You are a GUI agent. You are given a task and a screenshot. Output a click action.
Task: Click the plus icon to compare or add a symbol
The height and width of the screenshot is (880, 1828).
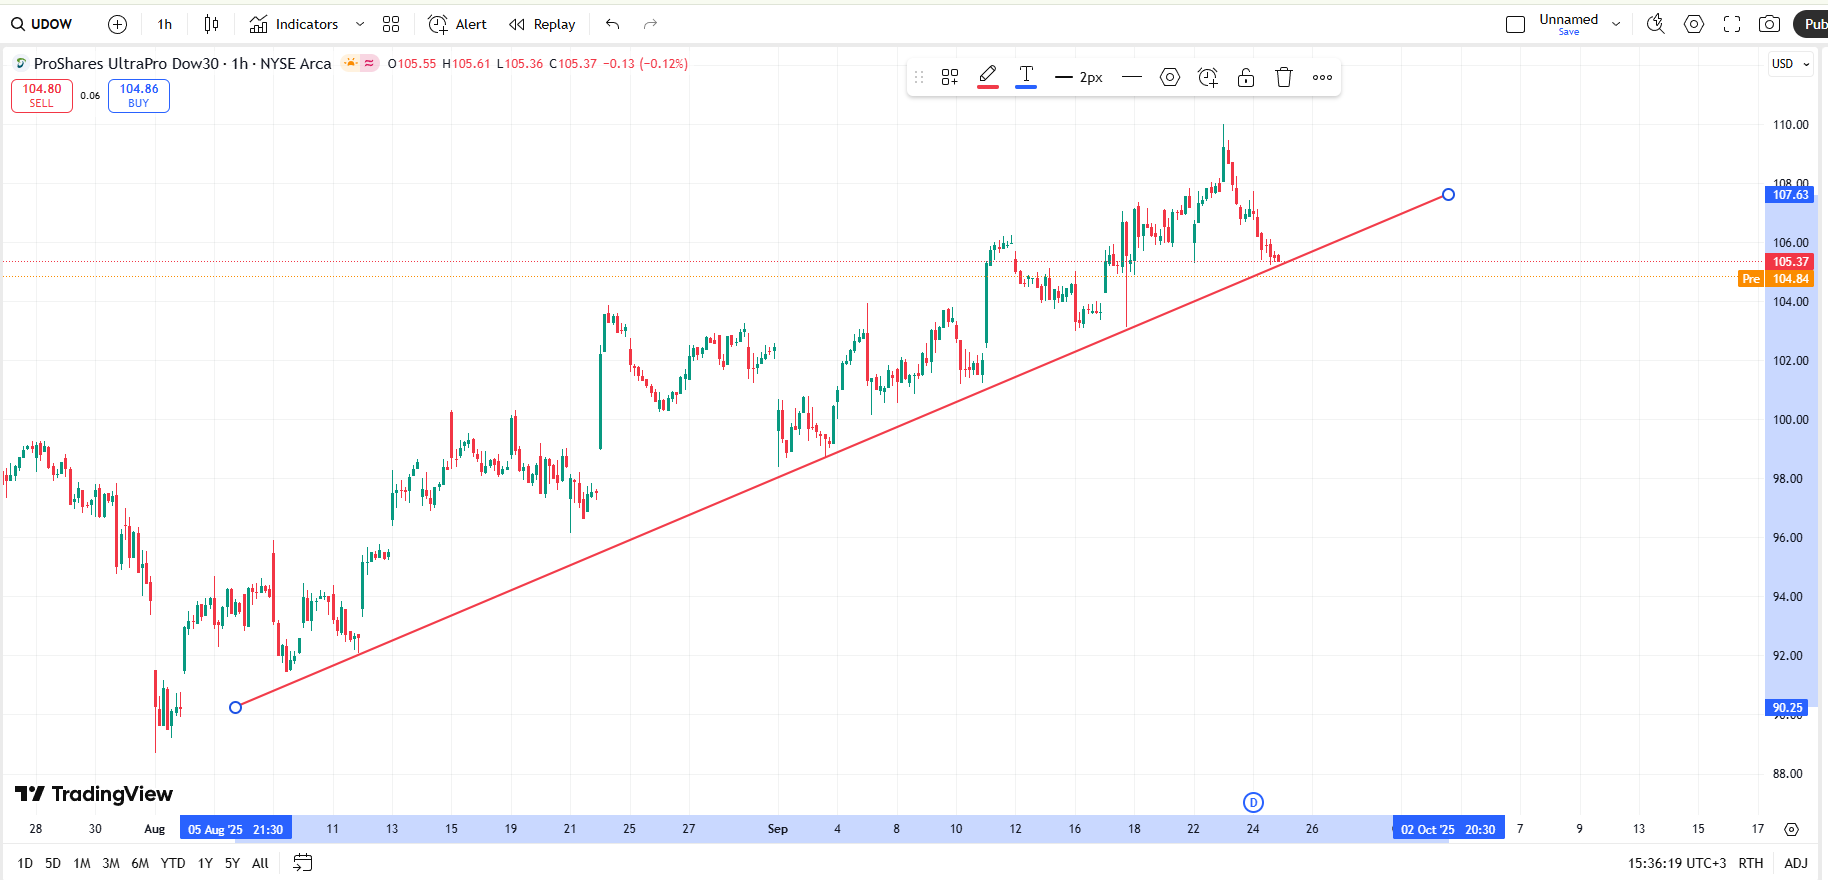coord(117,24)
